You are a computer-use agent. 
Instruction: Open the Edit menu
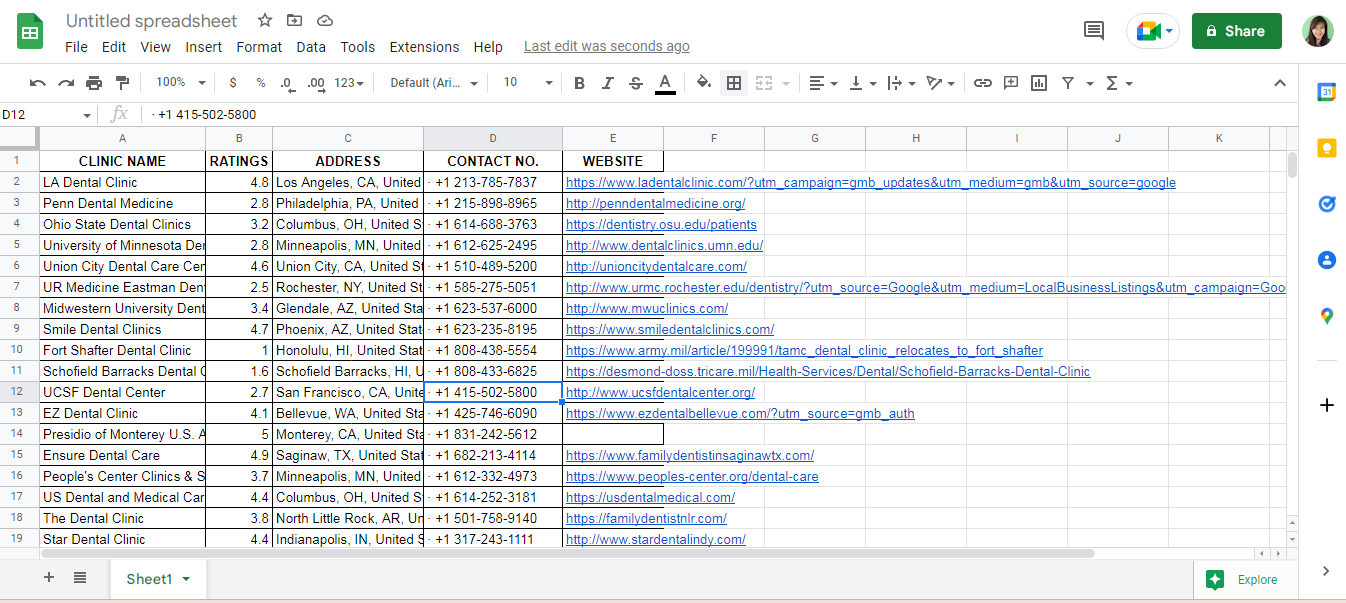coord(114,47)
